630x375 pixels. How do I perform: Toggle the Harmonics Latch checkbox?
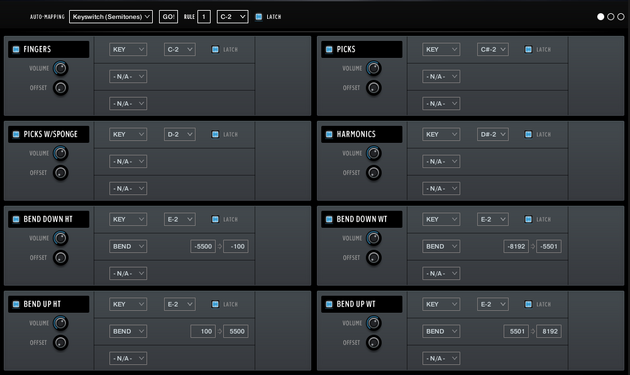(528, 134)
